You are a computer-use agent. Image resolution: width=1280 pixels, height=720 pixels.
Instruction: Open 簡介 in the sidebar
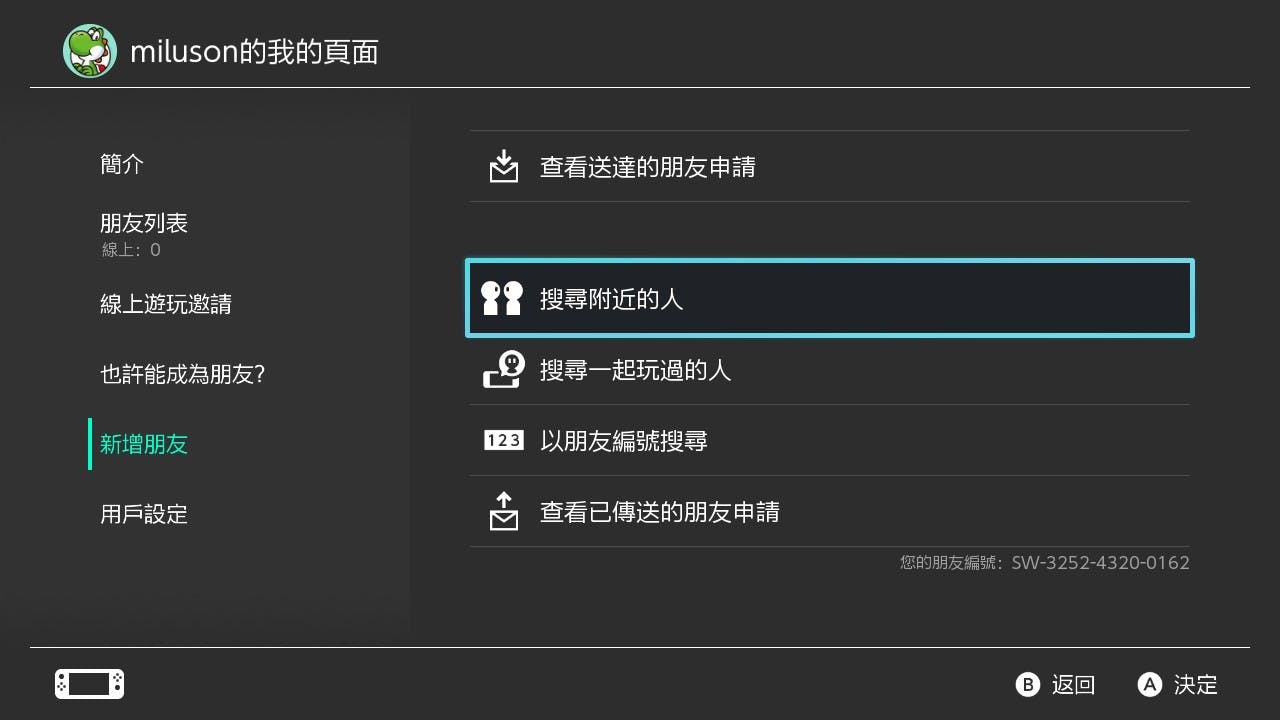(x=122, y=164)
